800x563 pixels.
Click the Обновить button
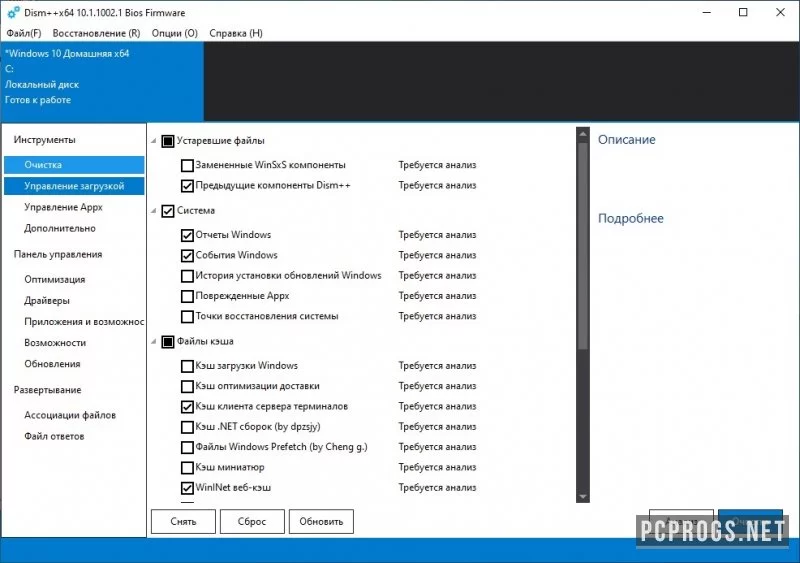(321, 521)
